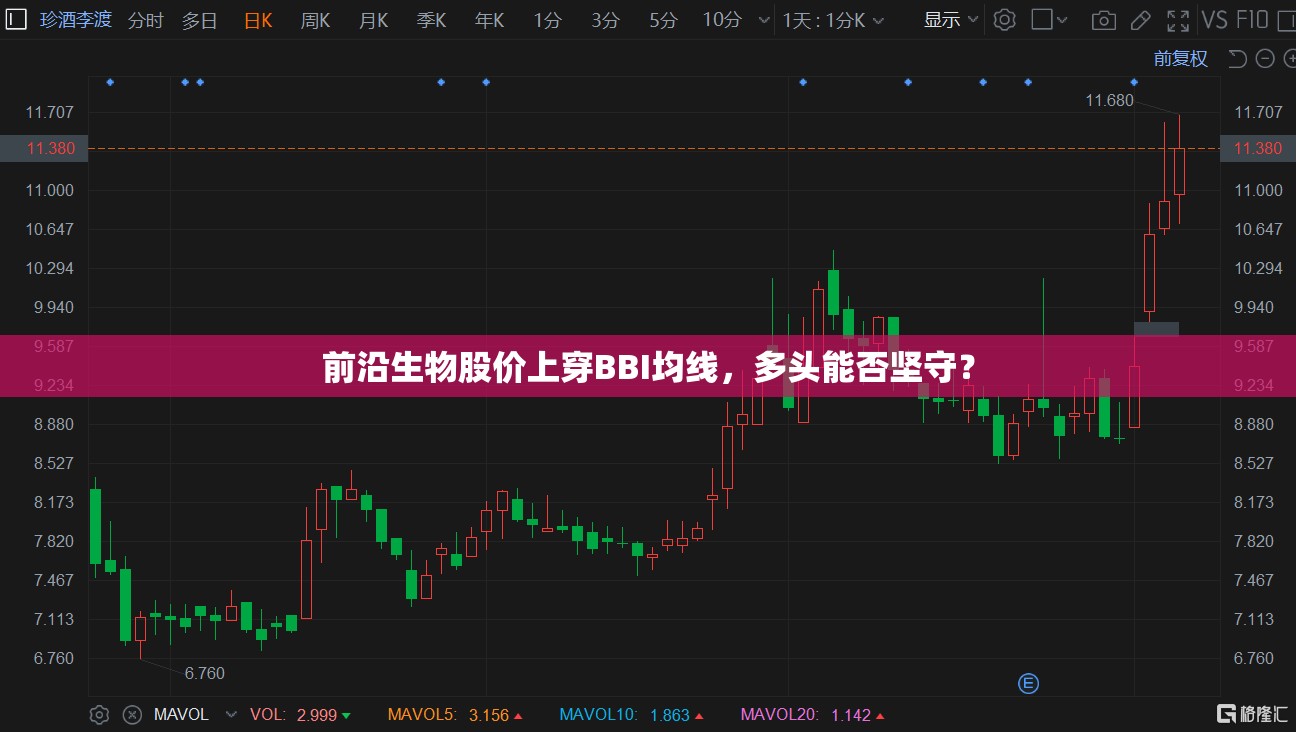Viewport: 1296px width, 732px height.
Task: Click the last blue diamond marker at chart top
Action: pyautogui.click(x=1134, y=82)
